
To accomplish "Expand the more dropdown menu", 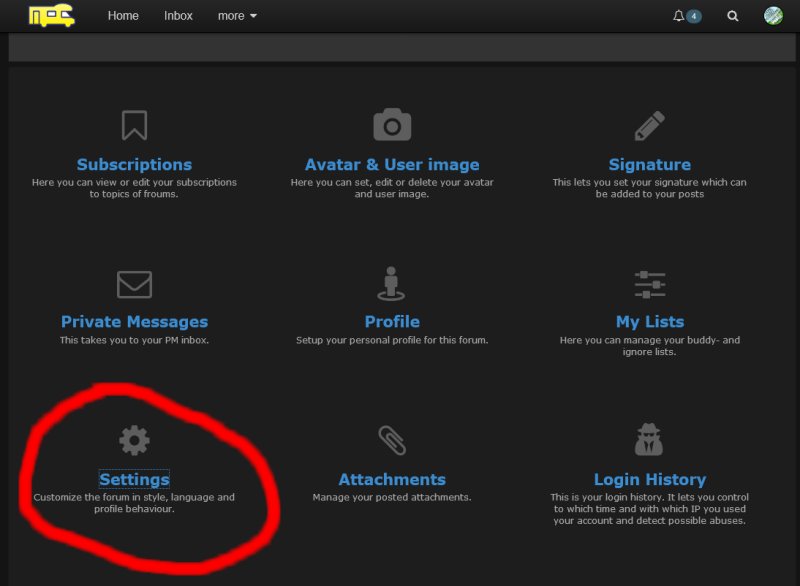I will (237, 16).
